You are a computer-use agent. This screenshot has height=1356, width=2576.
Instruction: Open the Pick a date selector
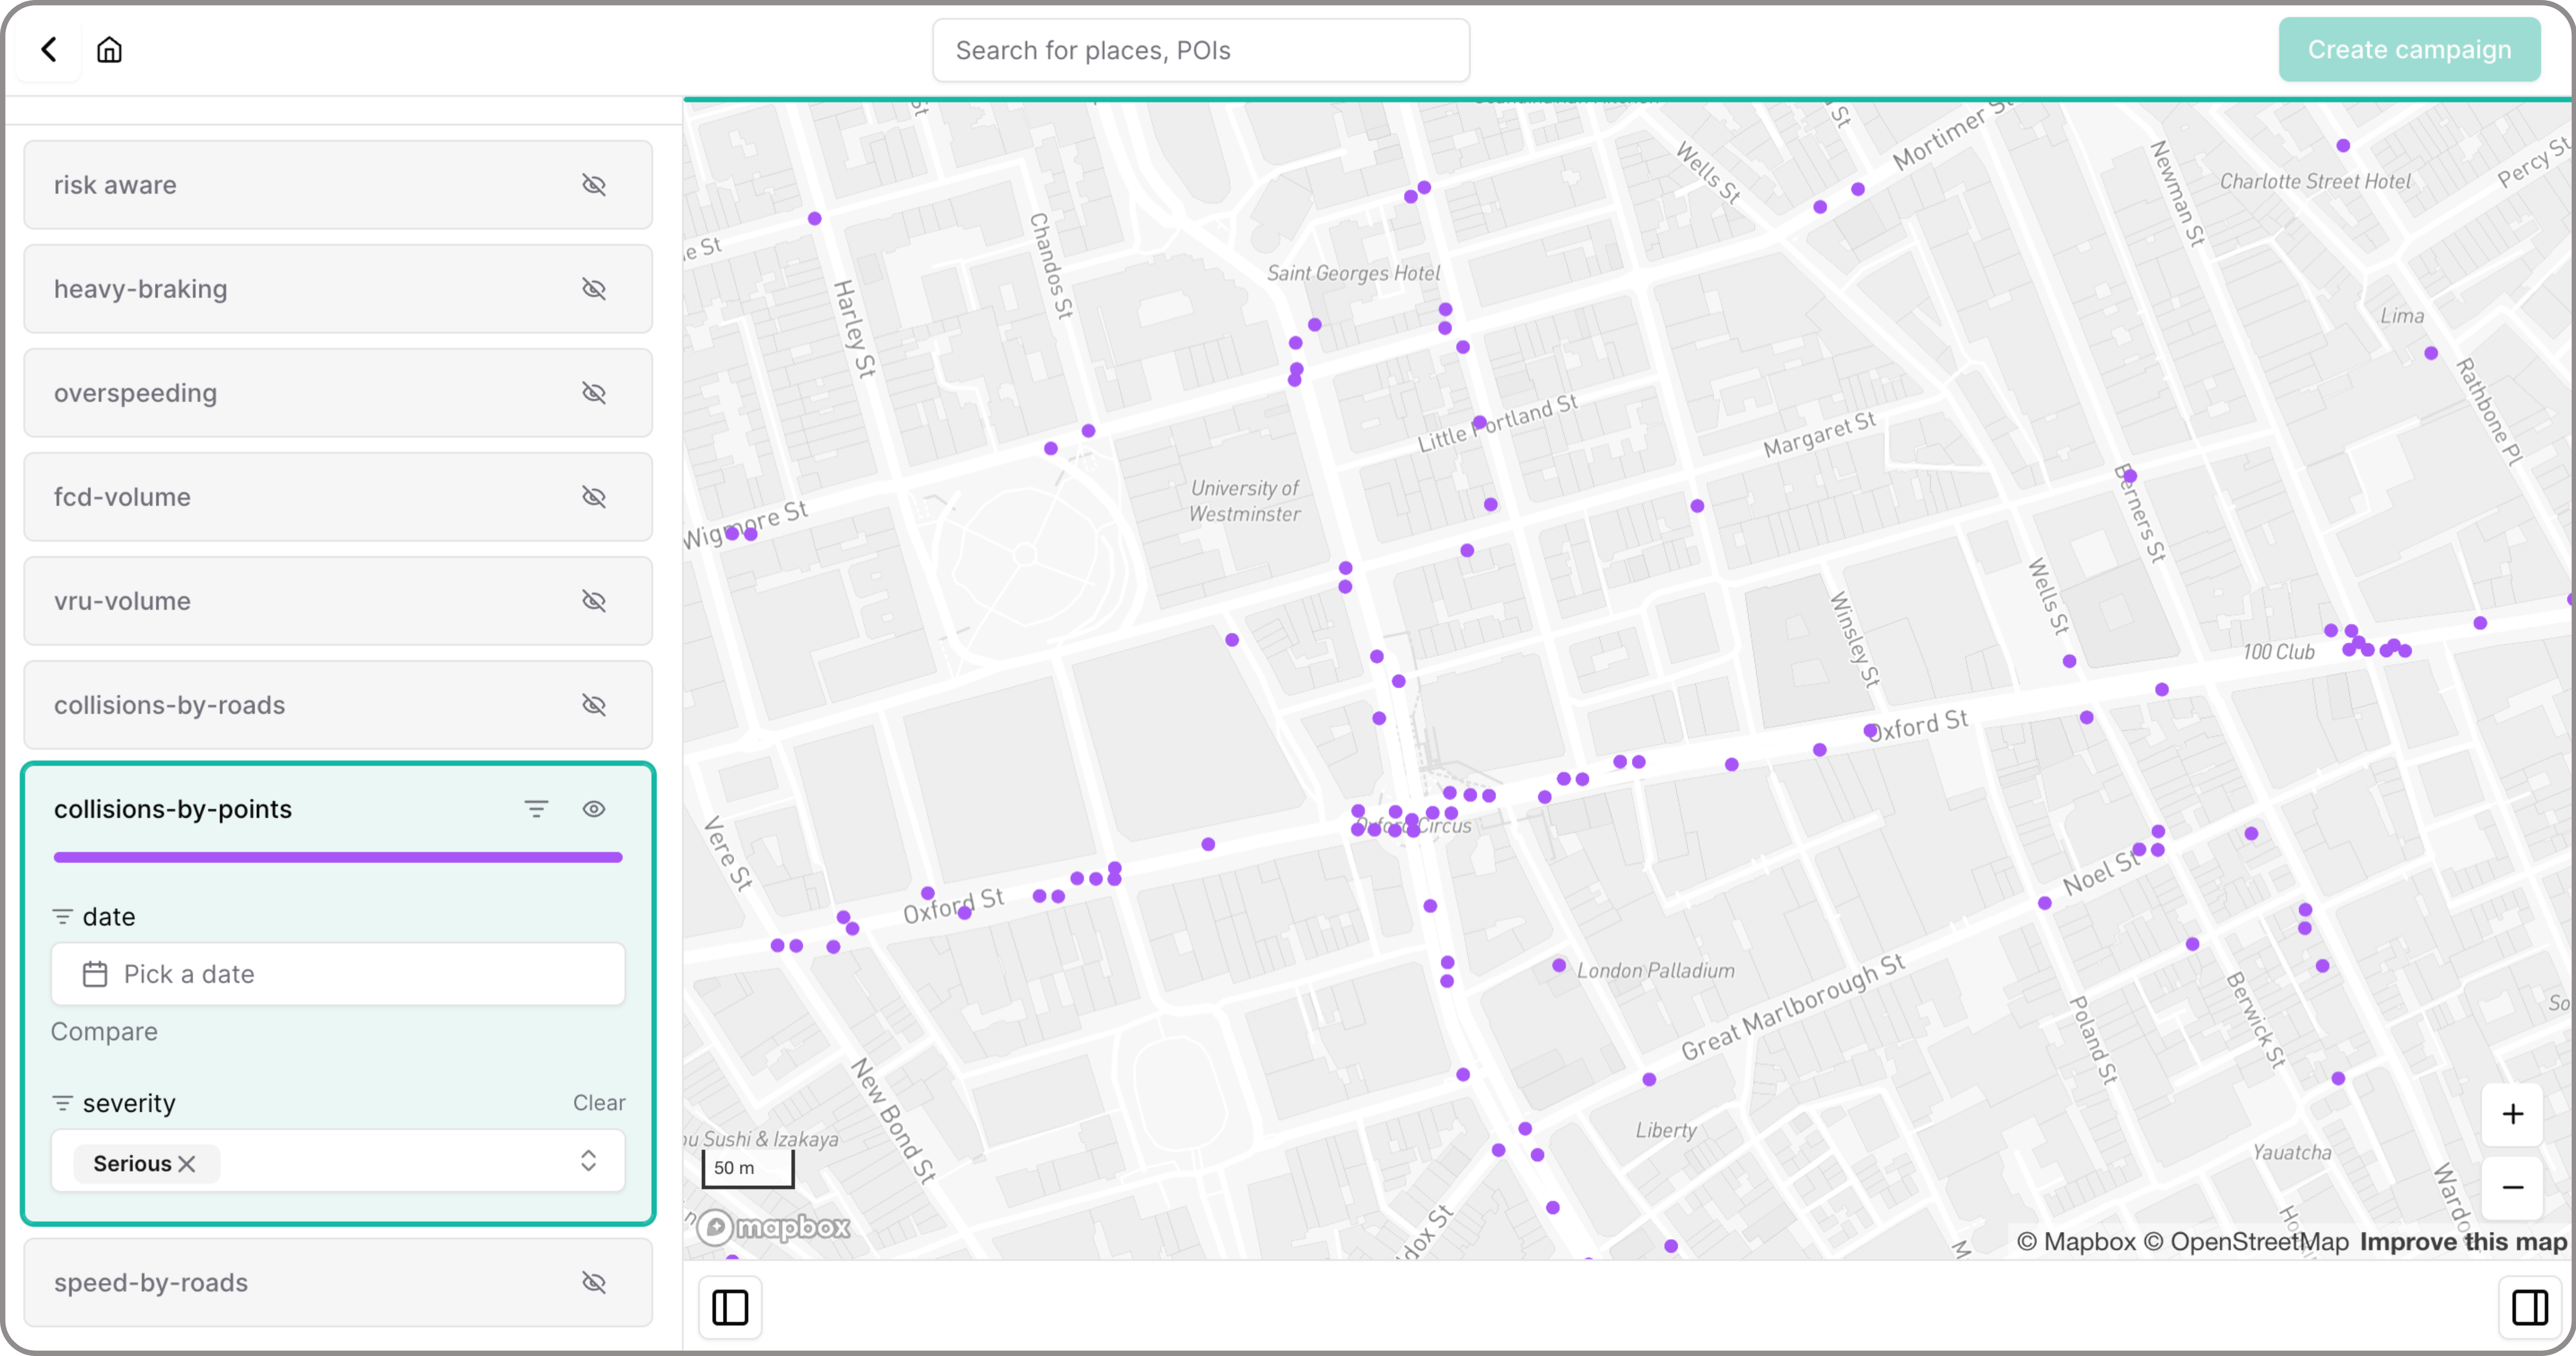click(x=338, y=974)
